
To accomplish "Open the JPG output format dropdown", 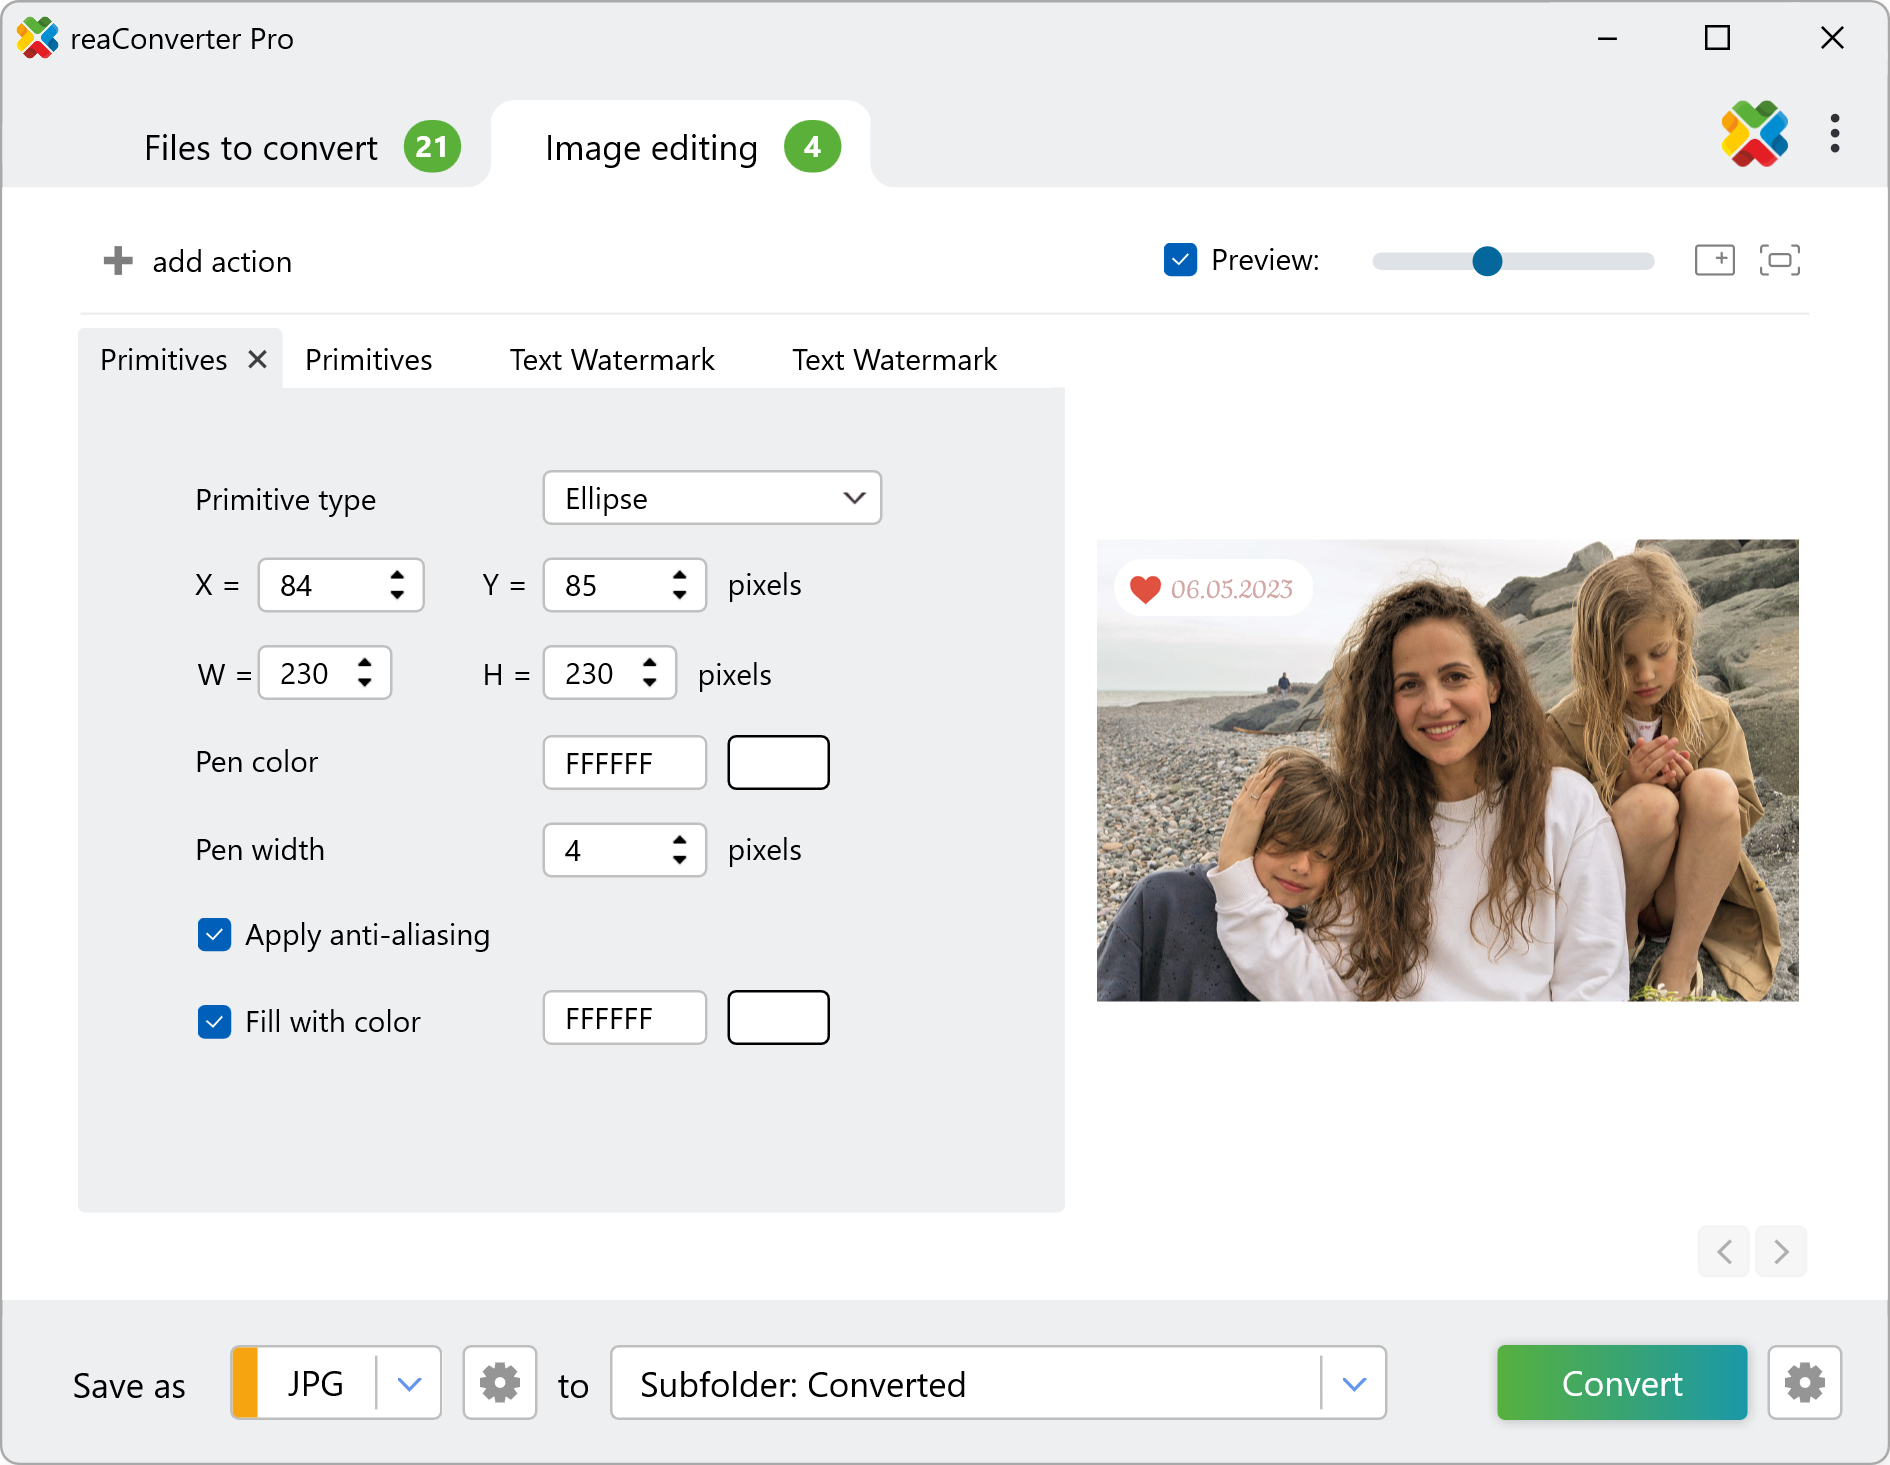I will 409,1384.
